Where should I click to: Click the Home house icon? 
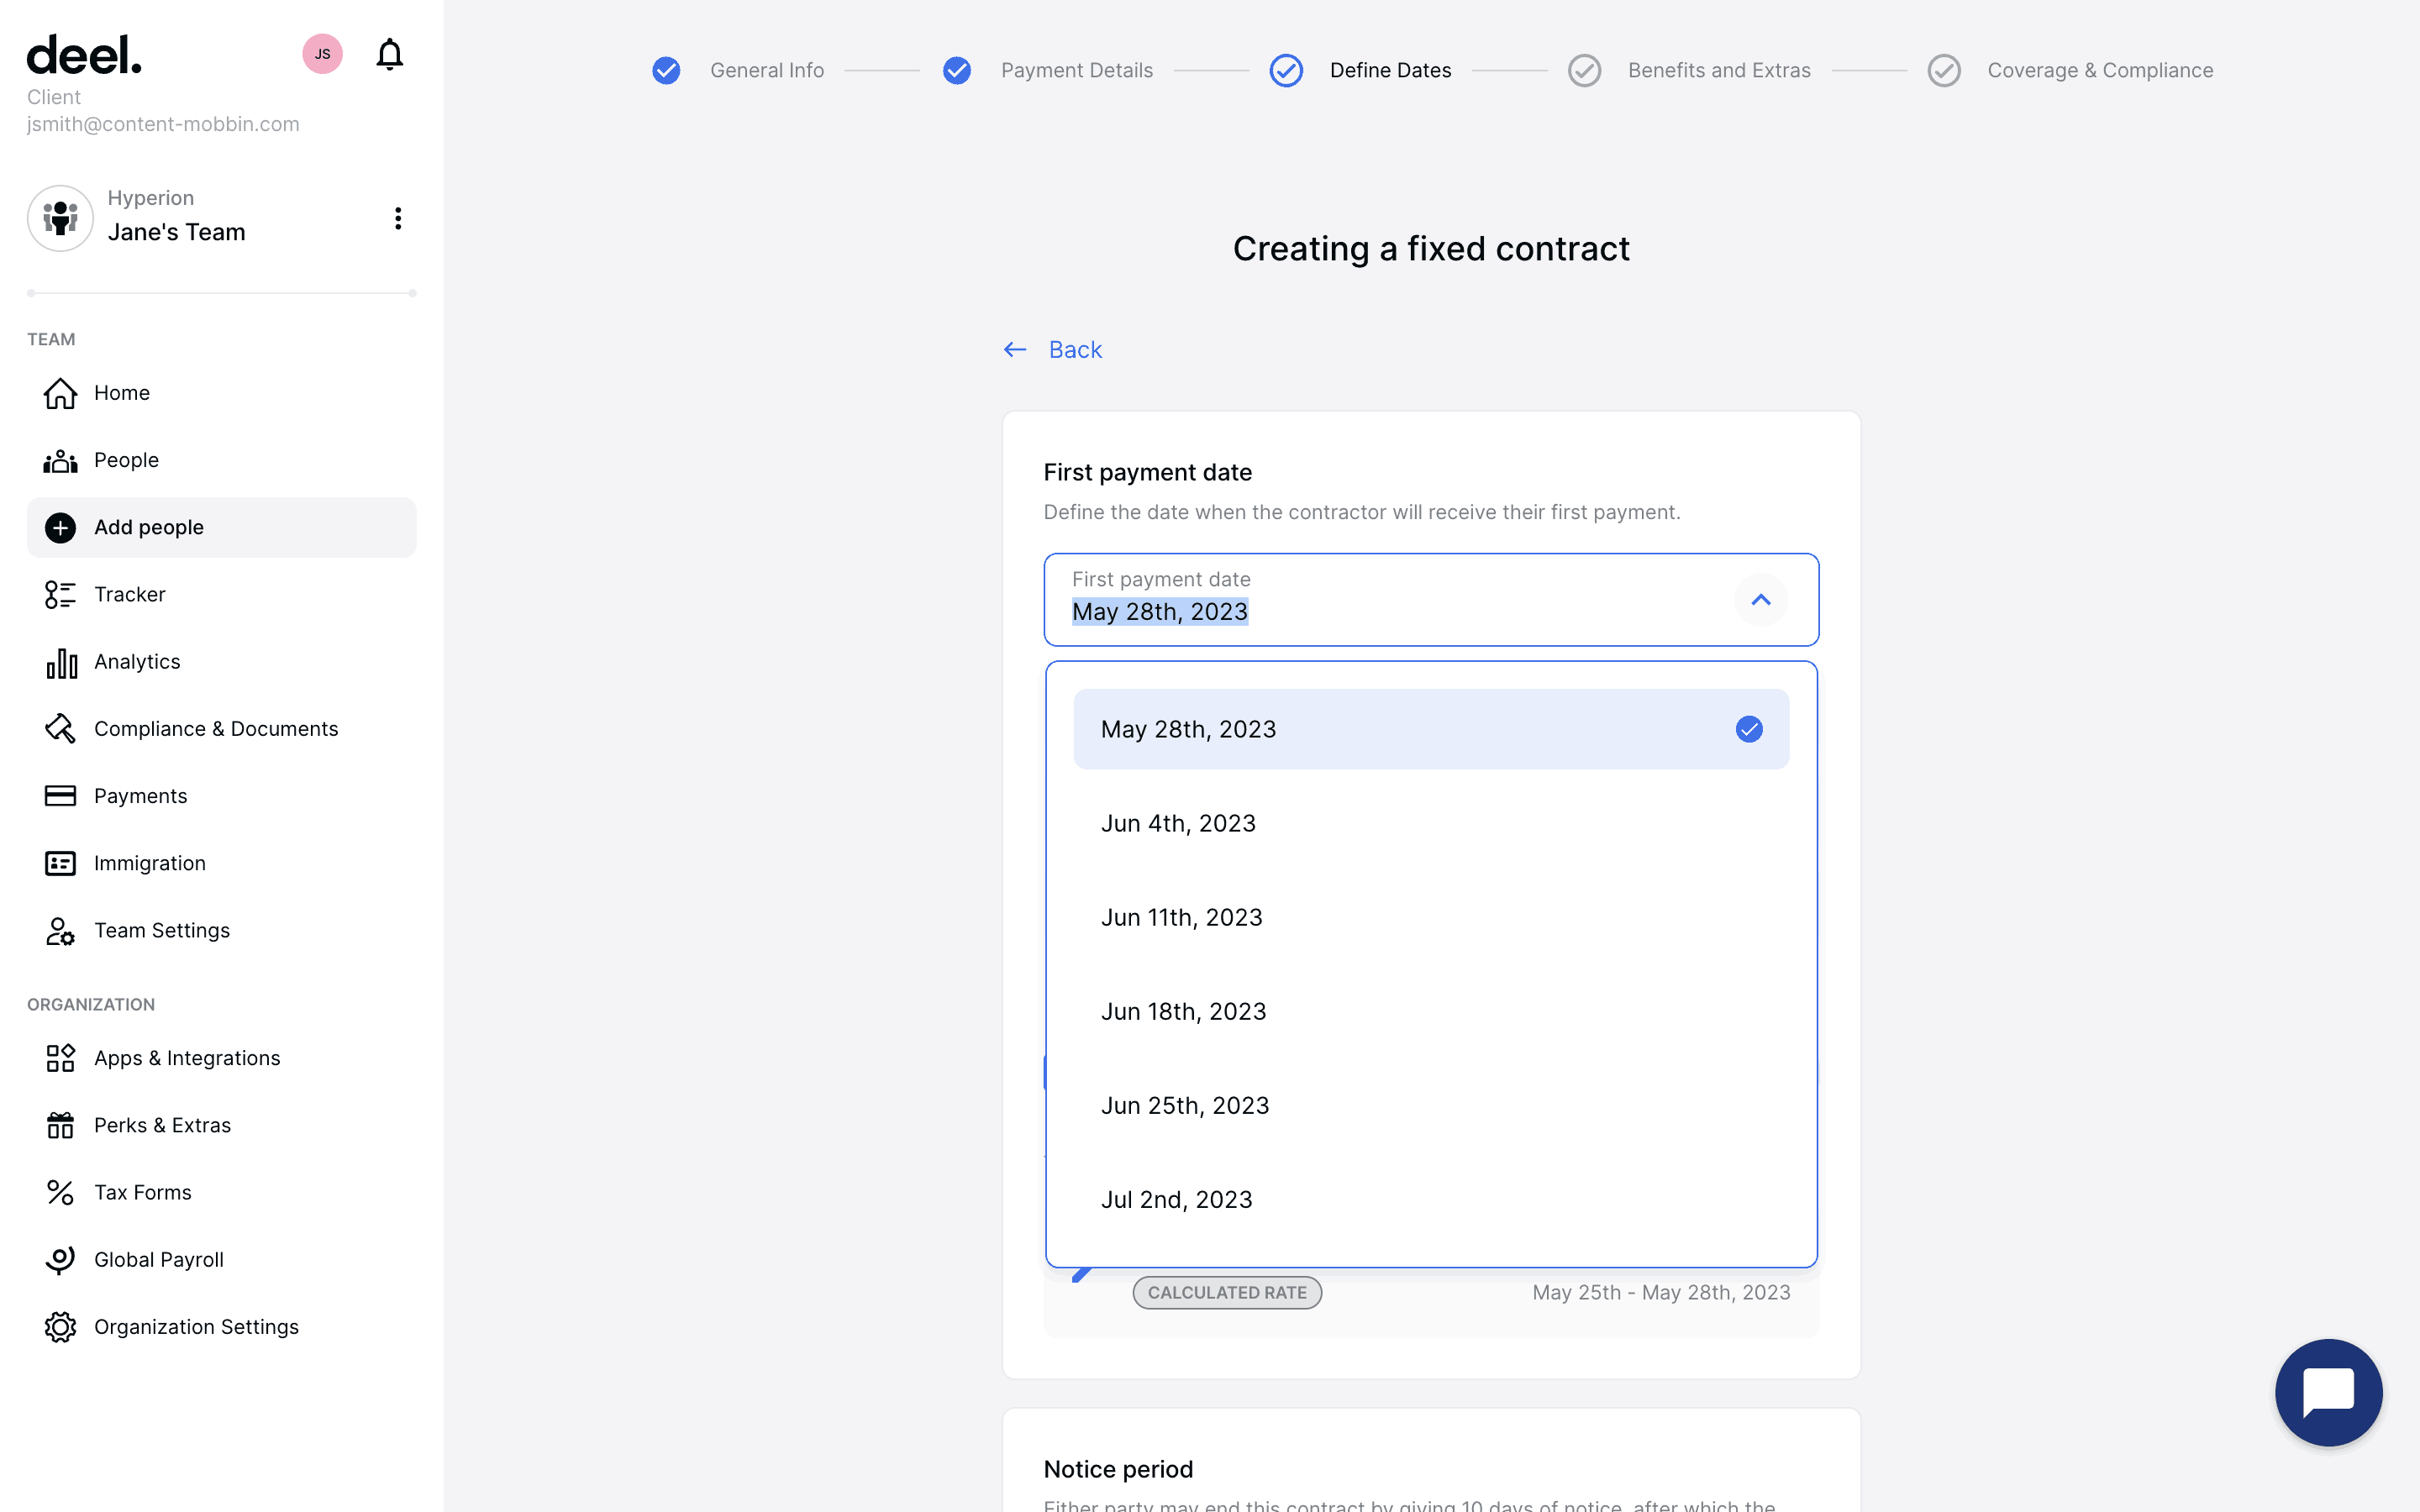(60, 393)
